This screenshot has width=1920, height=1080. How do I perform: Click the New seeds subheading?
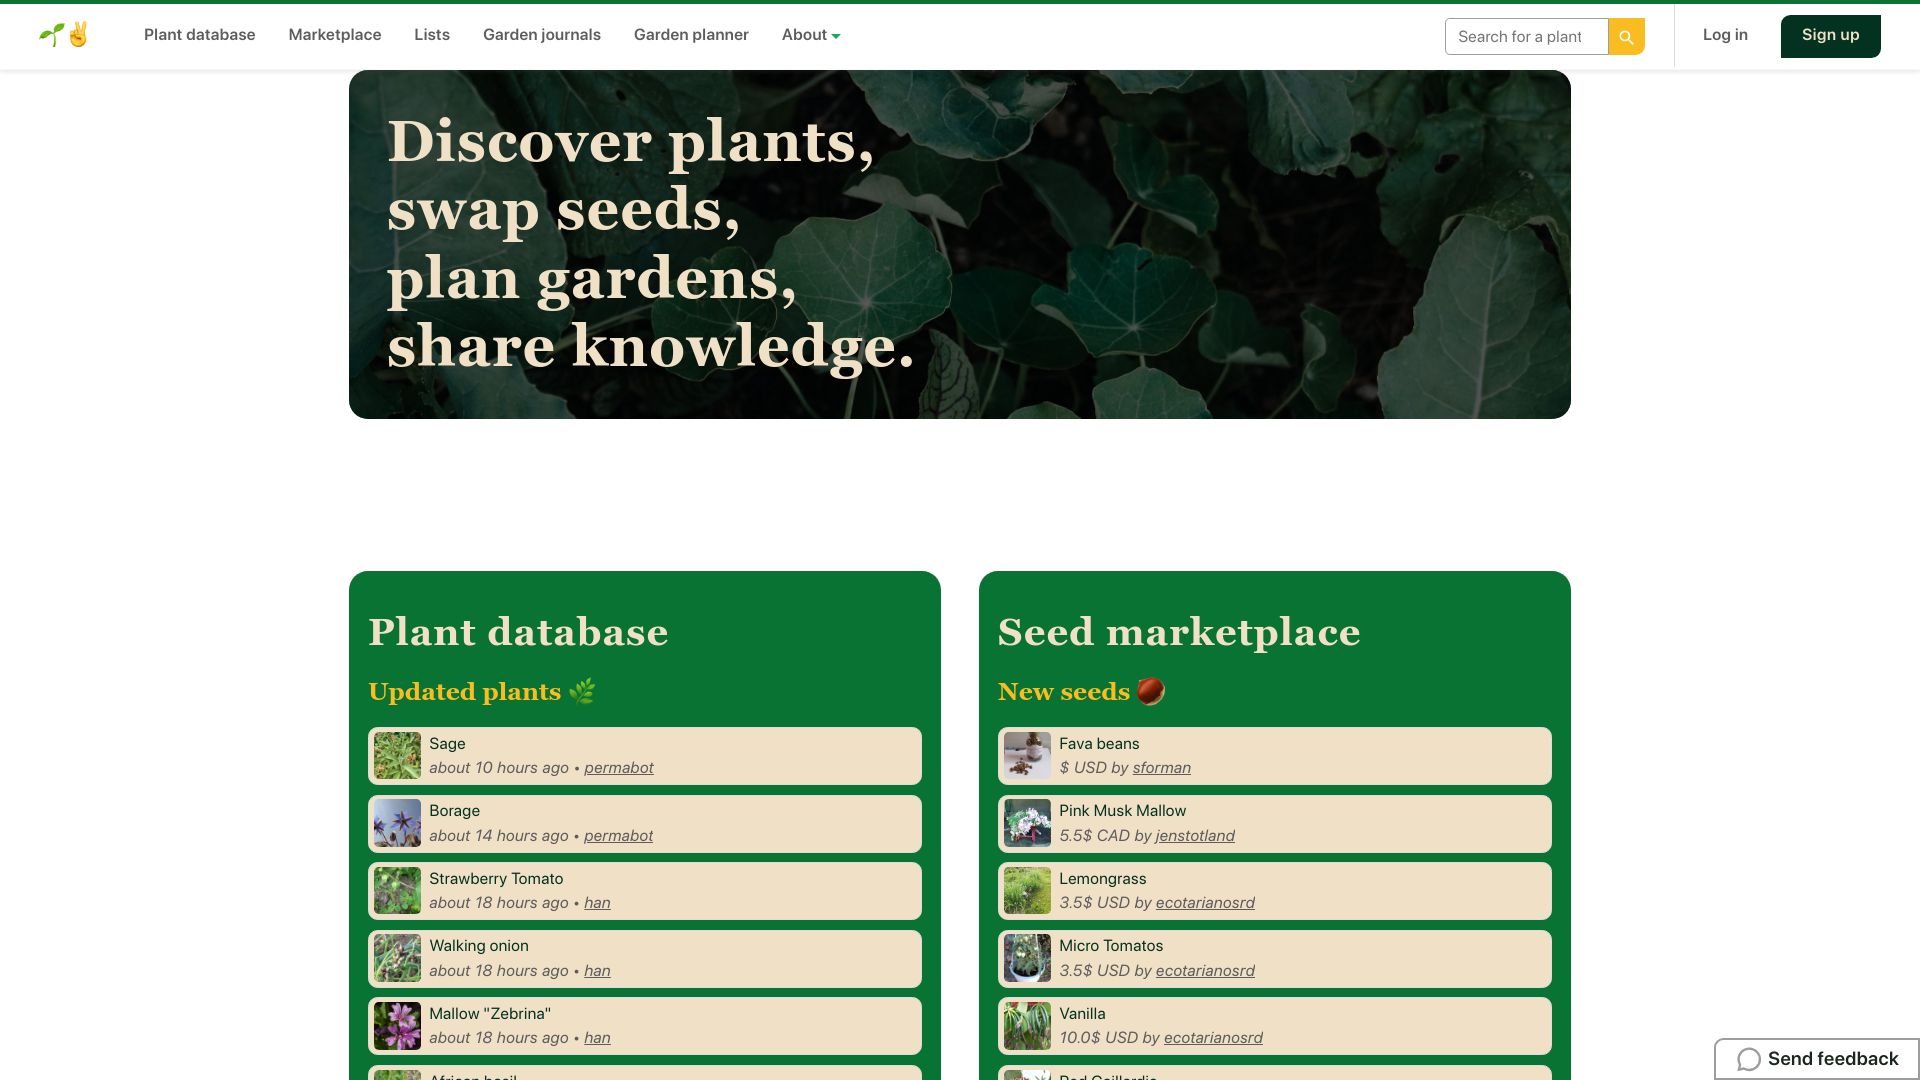(x=1082, y=691)
